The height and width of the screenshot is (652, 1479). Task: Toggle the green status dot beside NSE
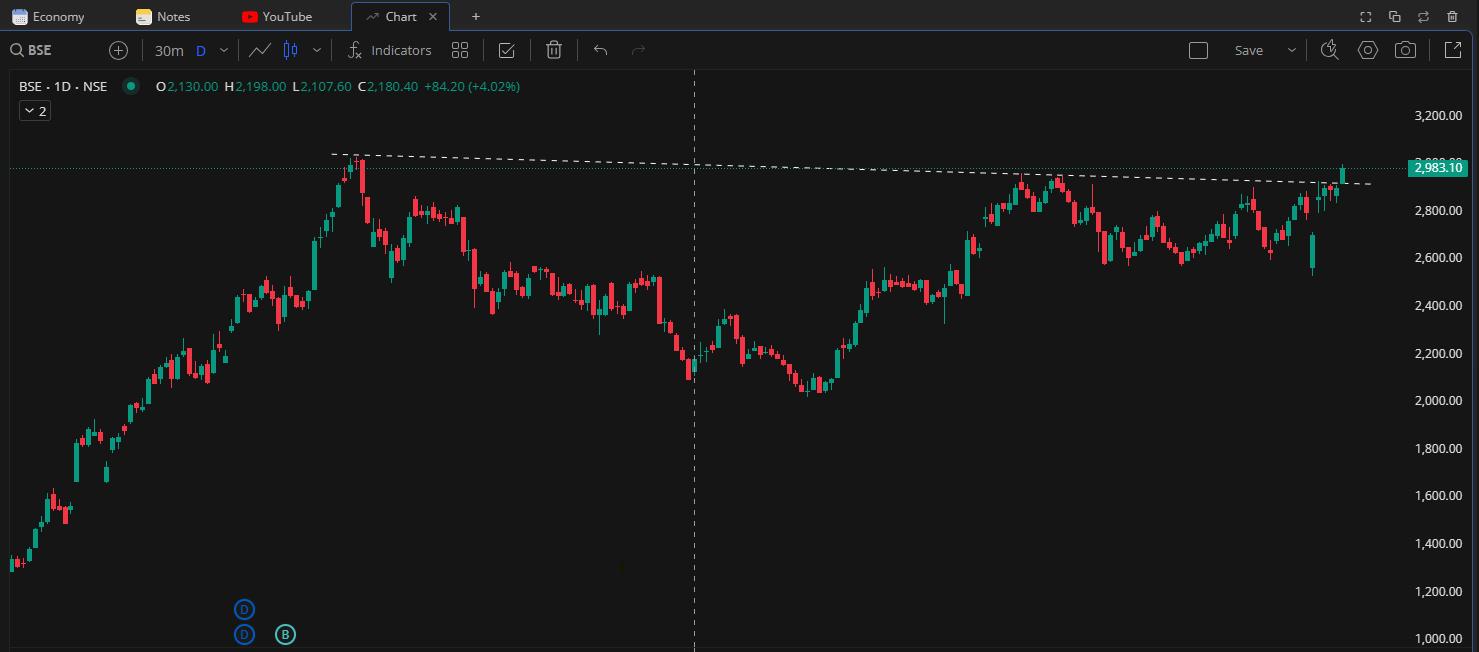coord(130,87)
